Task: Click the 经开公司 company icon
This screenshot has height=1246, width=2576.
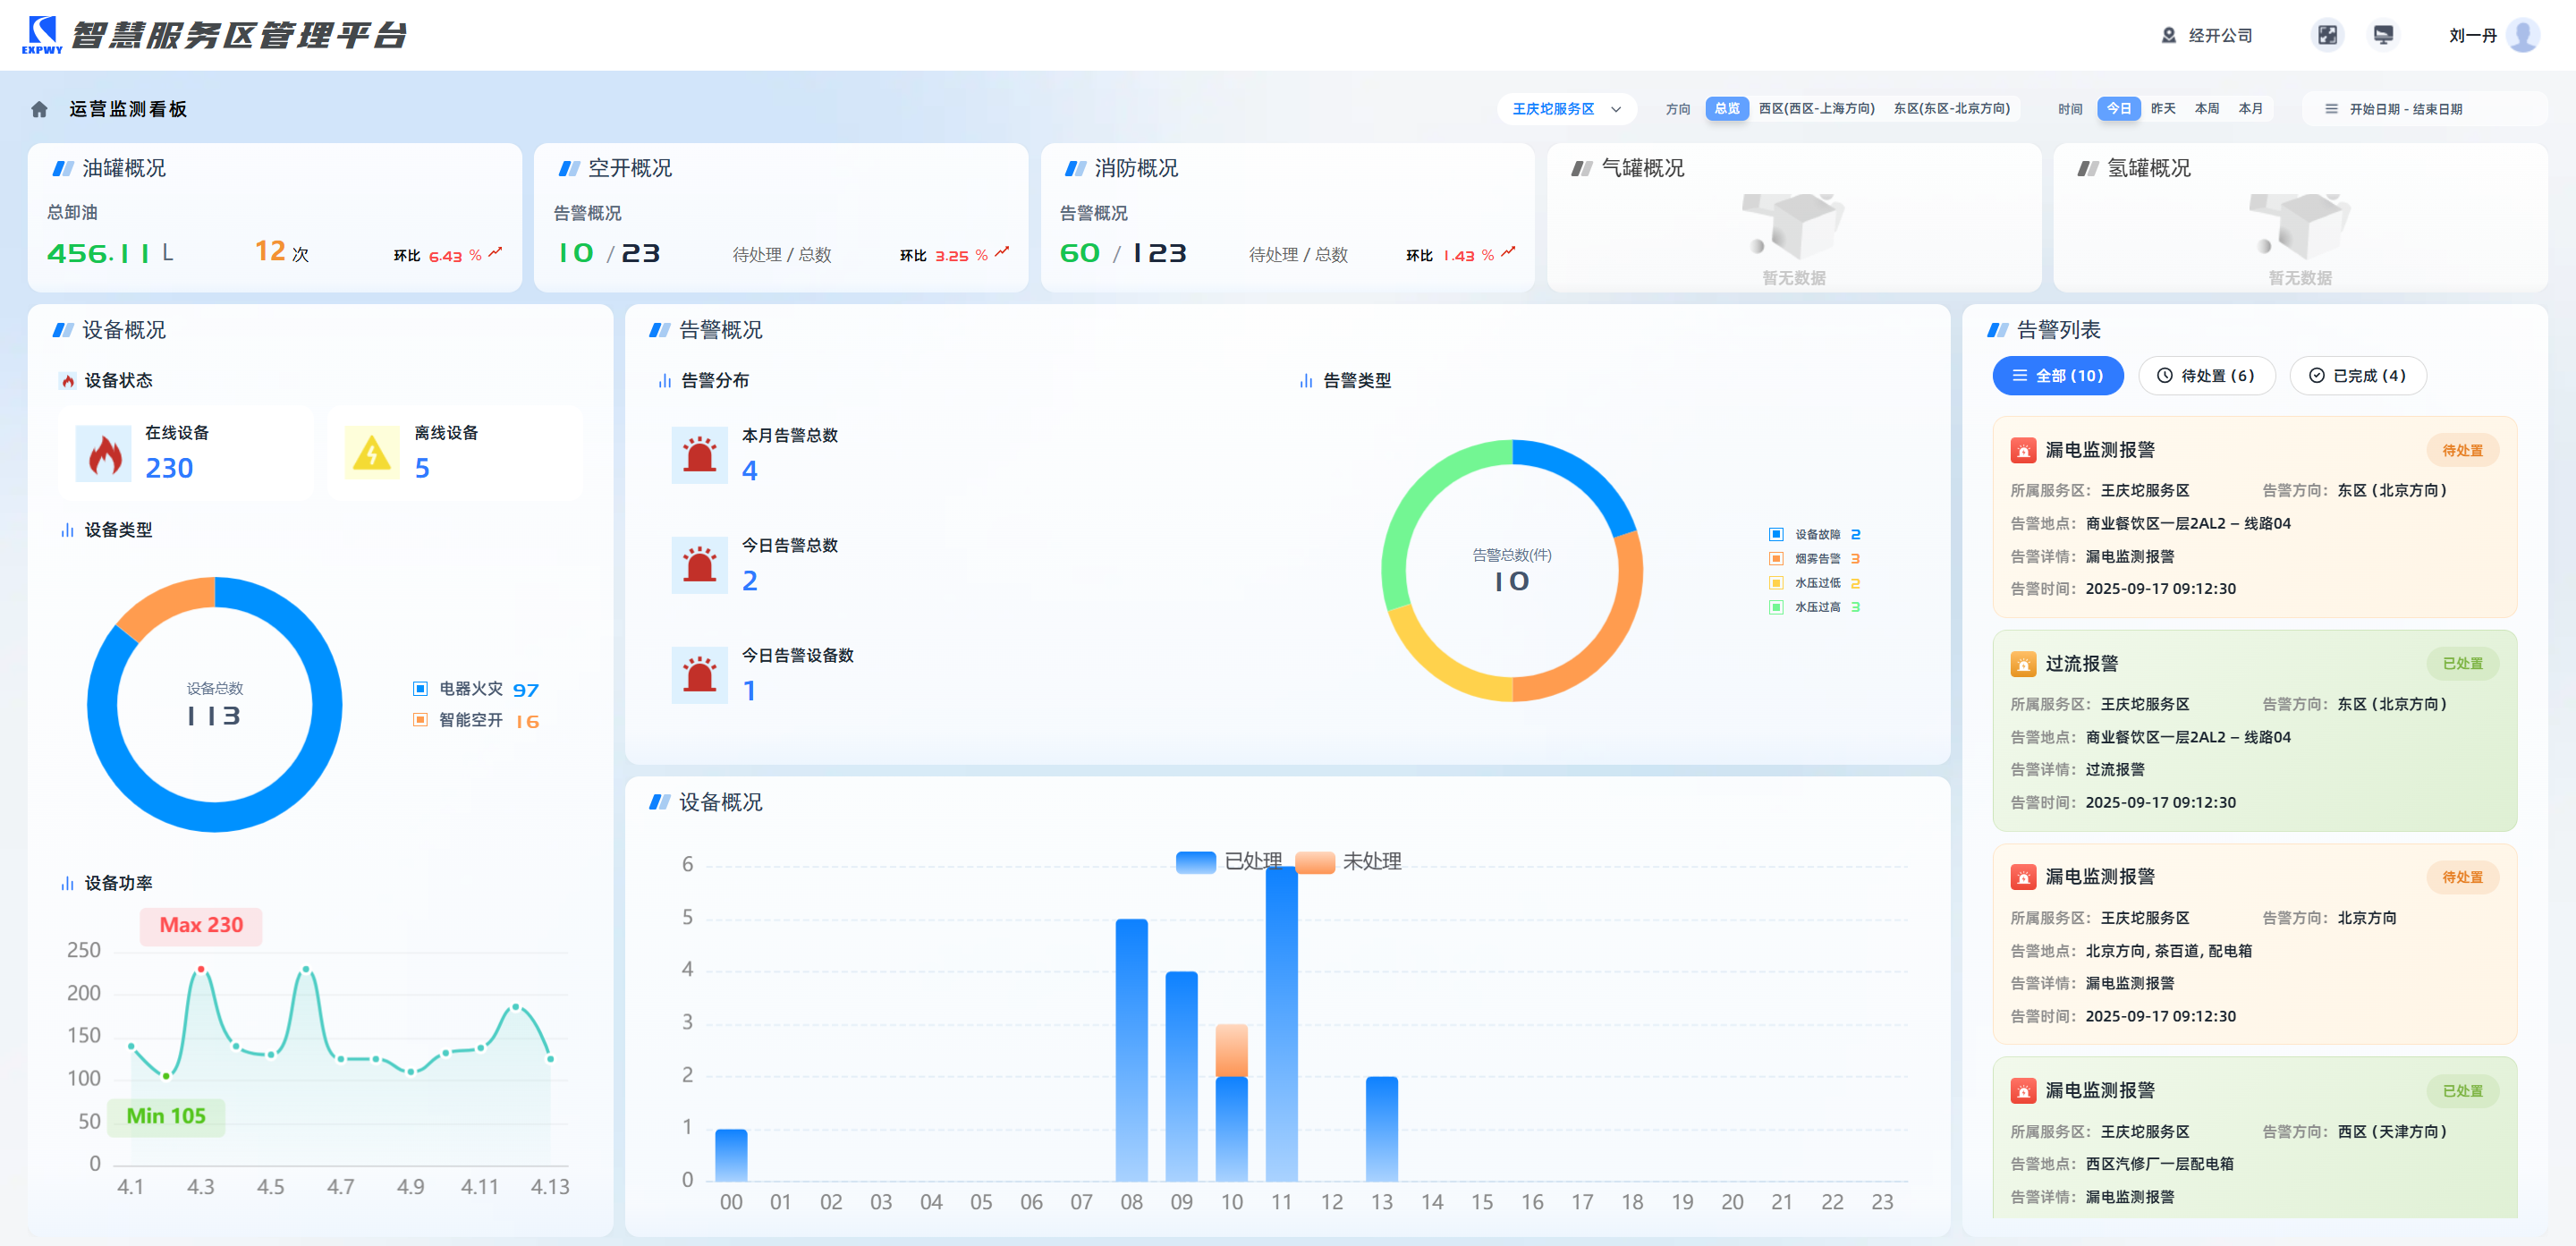Action: 2168,35
